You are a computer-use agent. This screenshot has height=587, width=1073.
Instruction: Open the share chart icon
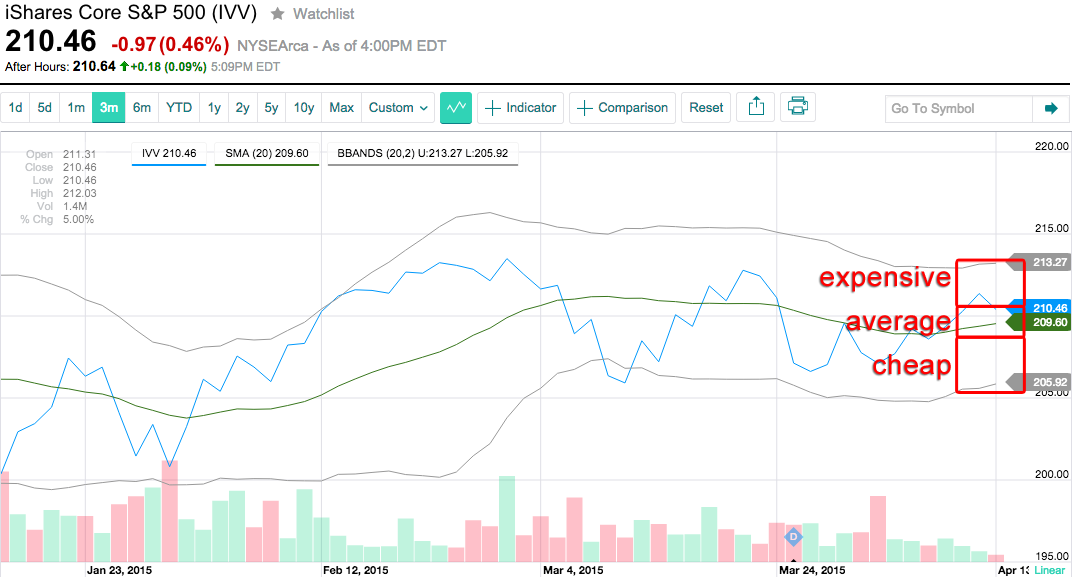[x=755, y=107]
